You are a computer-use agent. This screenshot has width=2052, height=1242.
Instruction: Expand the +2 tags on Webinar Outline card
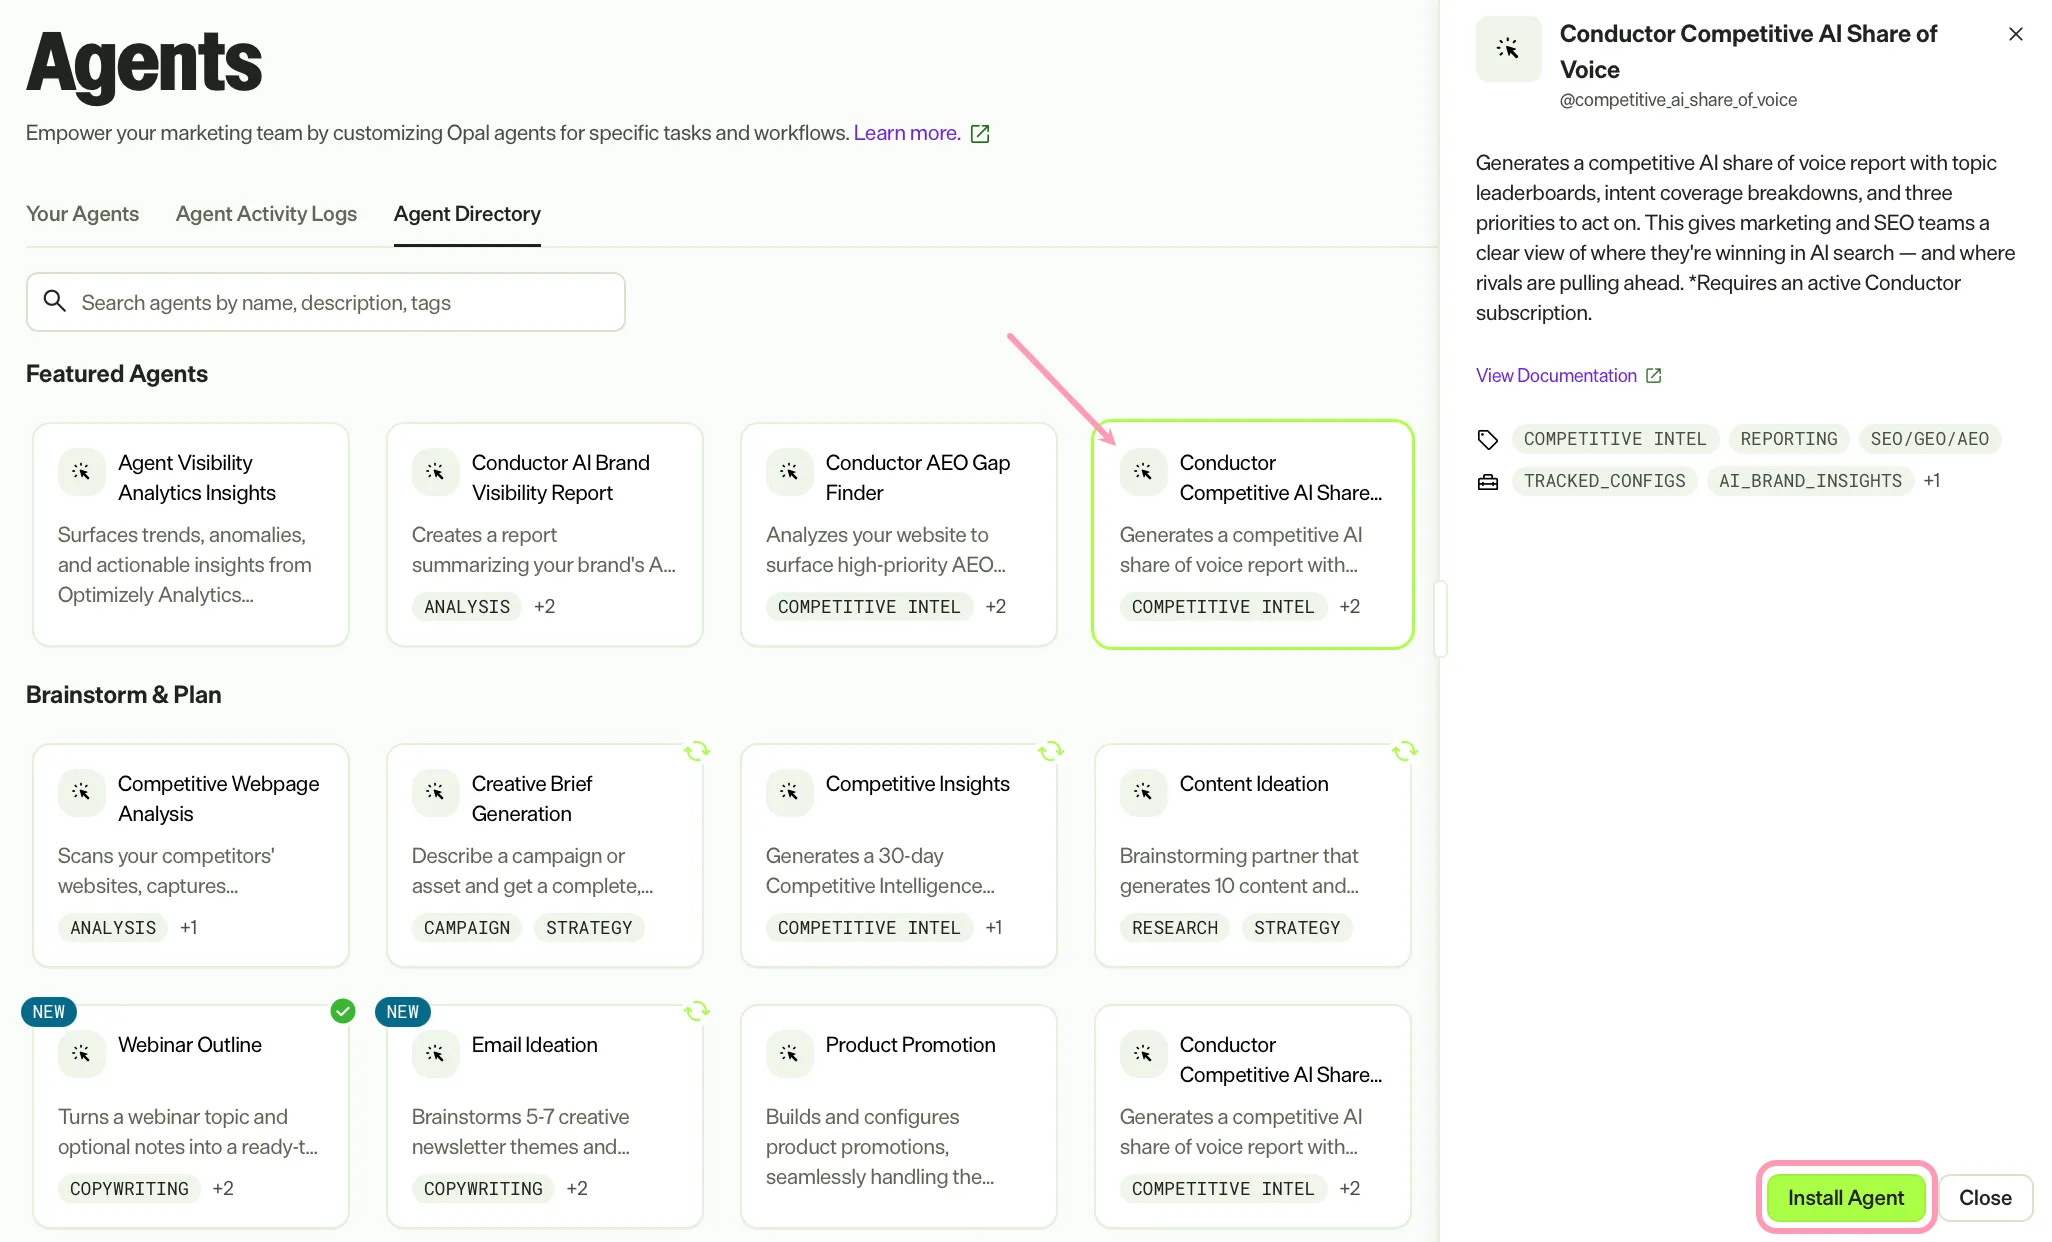coord(223,1189)
